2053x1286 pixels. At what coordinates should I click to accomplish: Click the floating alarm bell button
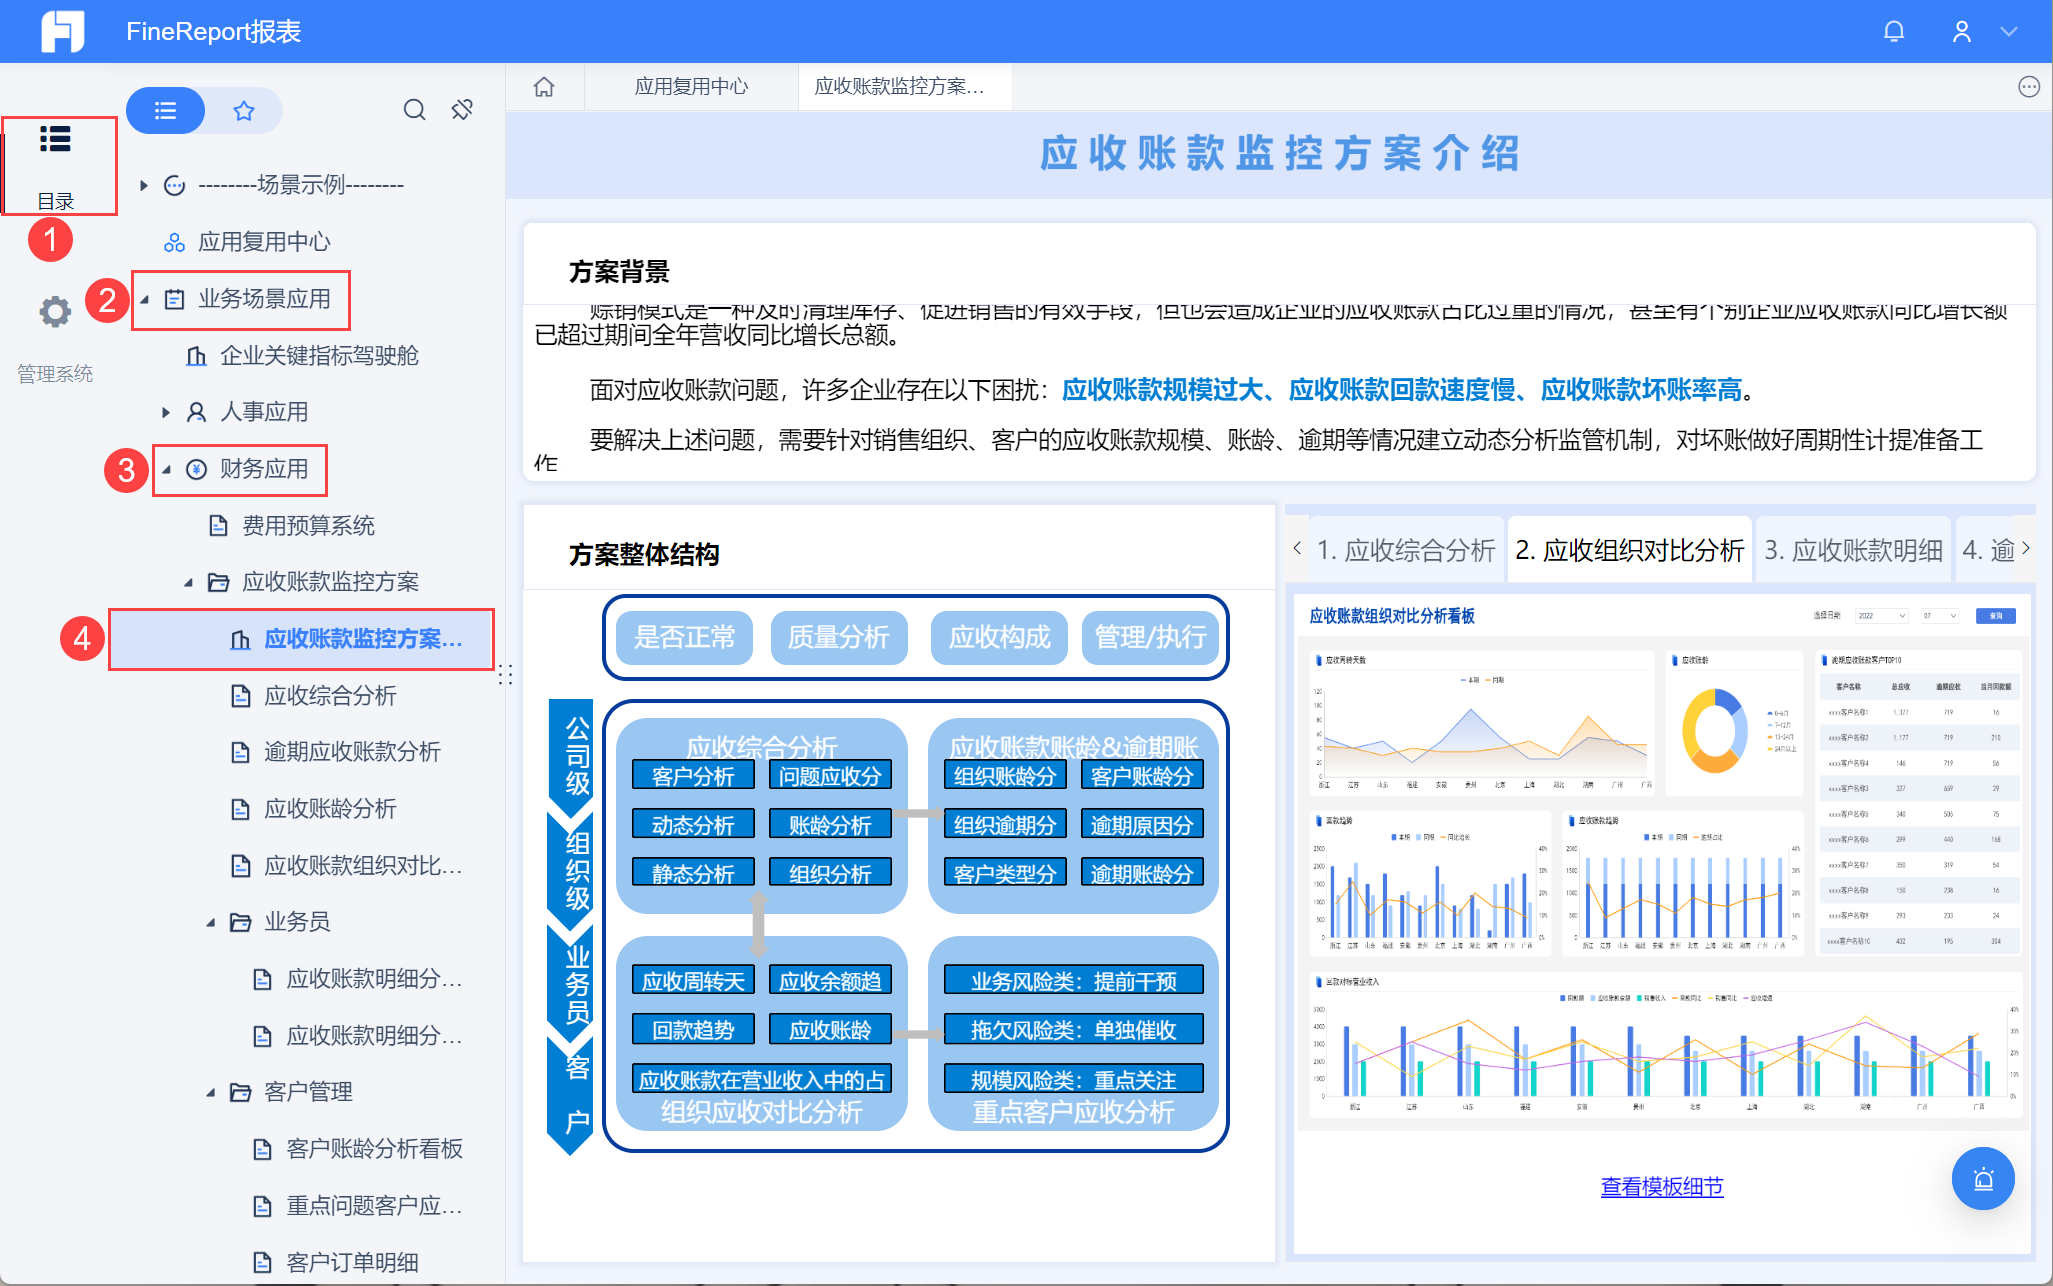[1982, 1179]
